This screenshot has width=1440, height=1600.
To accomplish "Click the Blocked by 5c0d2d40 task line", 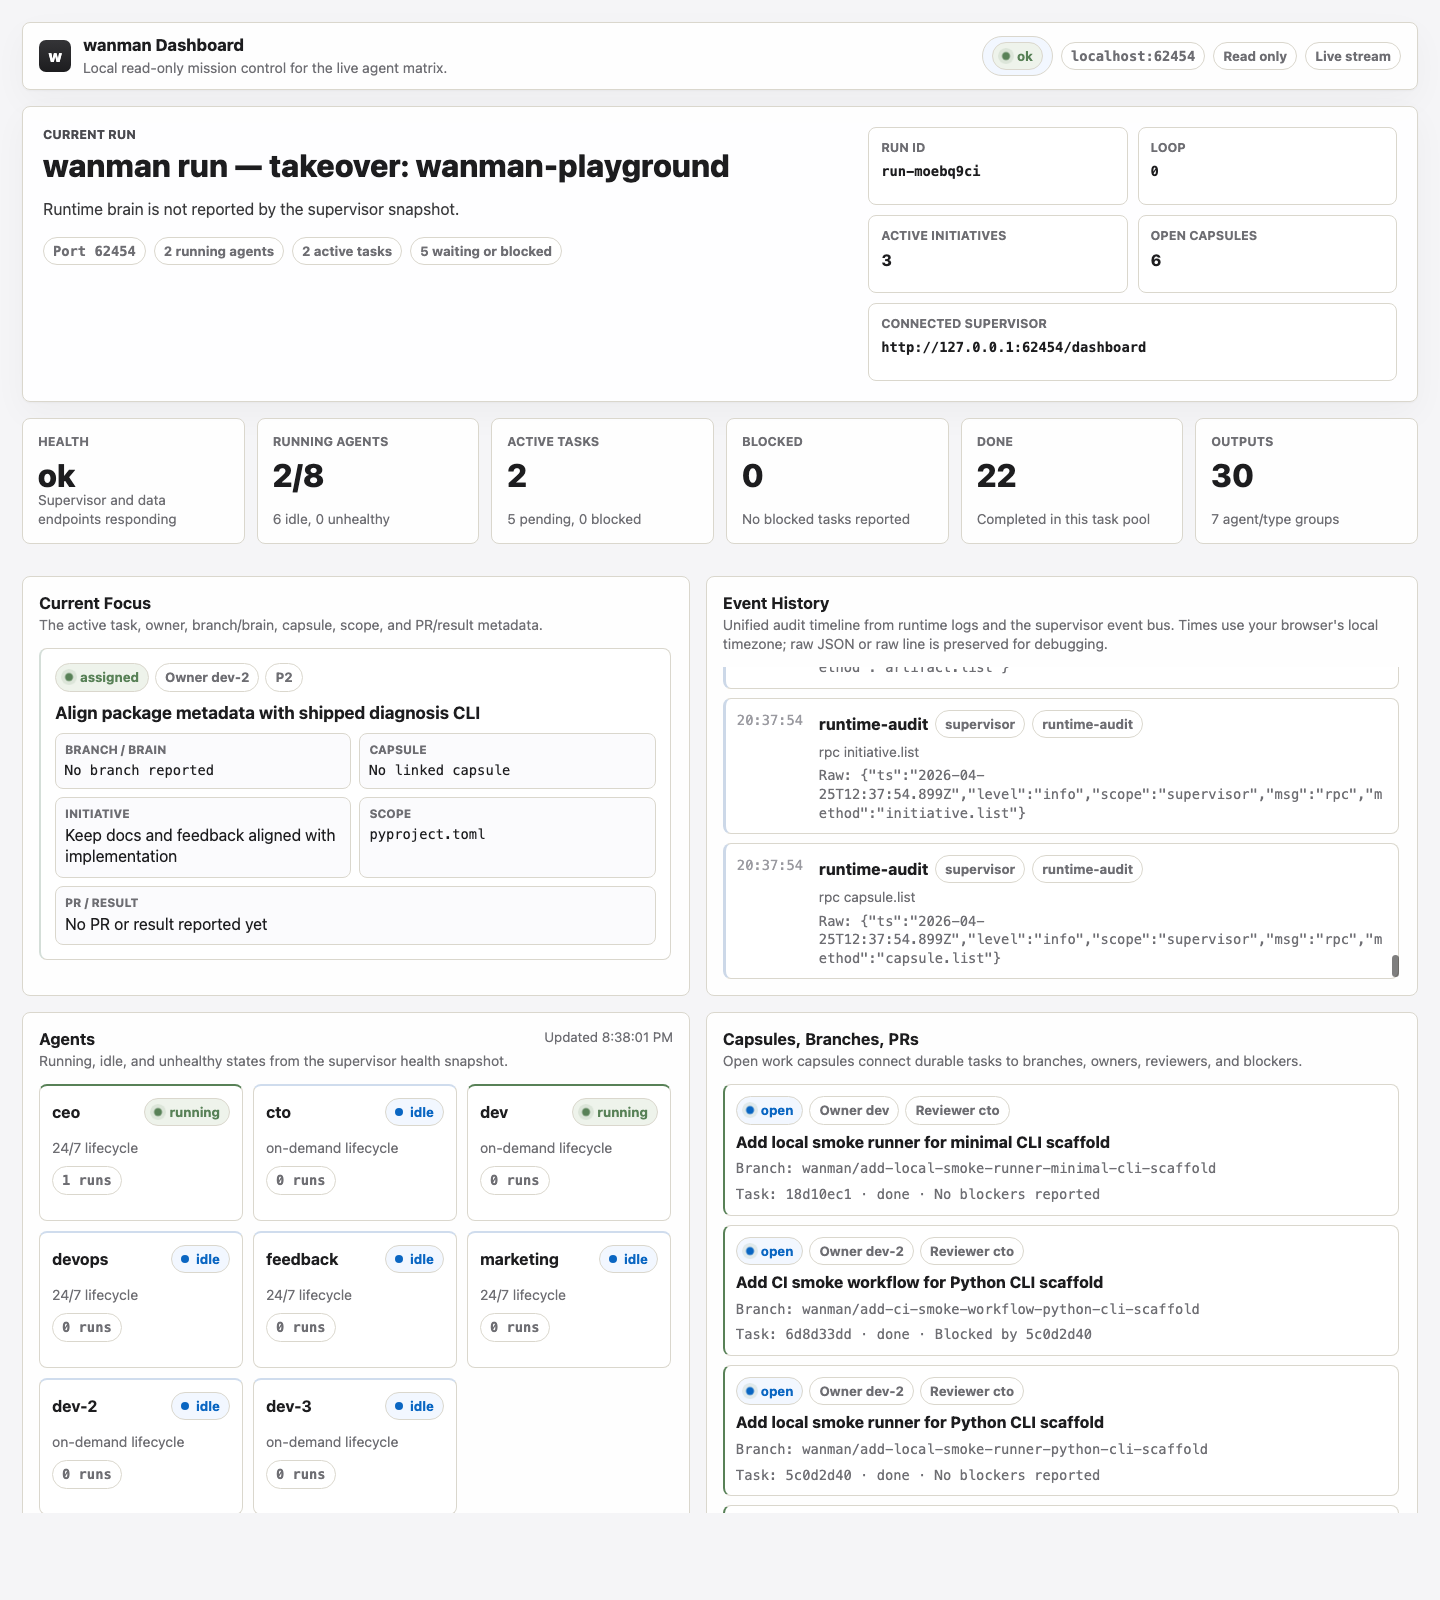I will [x=913, y=1334].
